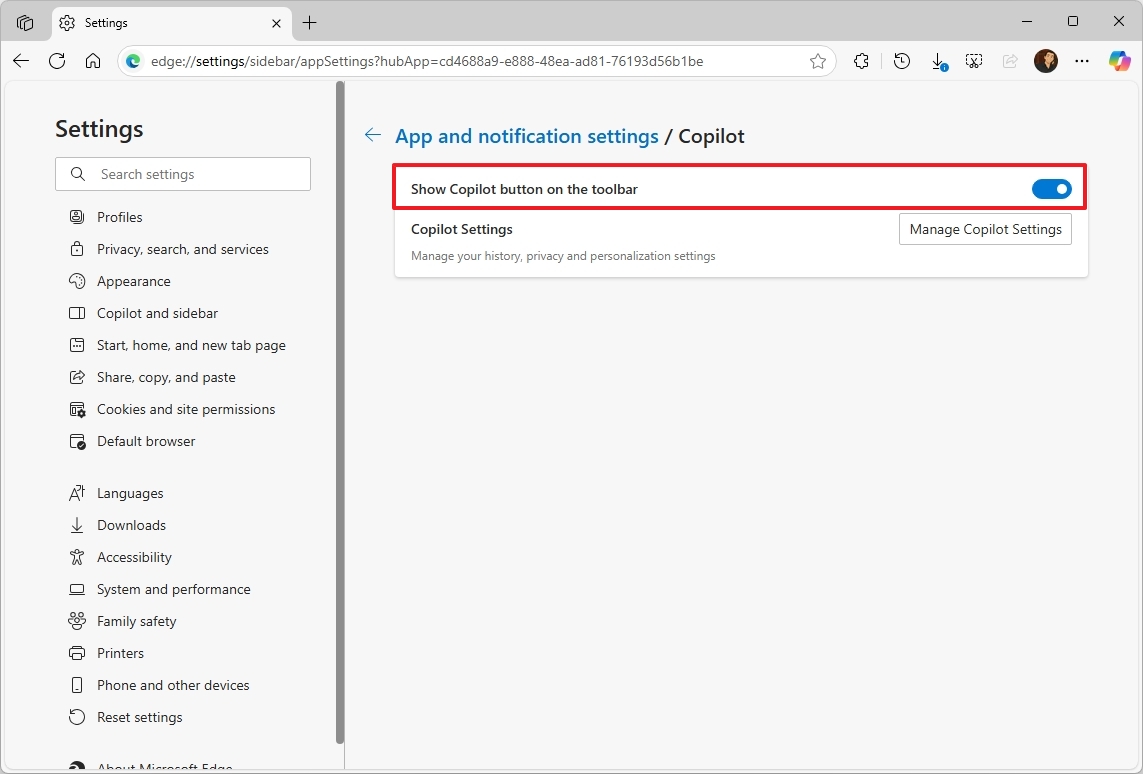This screenshot has height=774, width=1143.
Task: Refresh the settings page
Action: [57, 61]
